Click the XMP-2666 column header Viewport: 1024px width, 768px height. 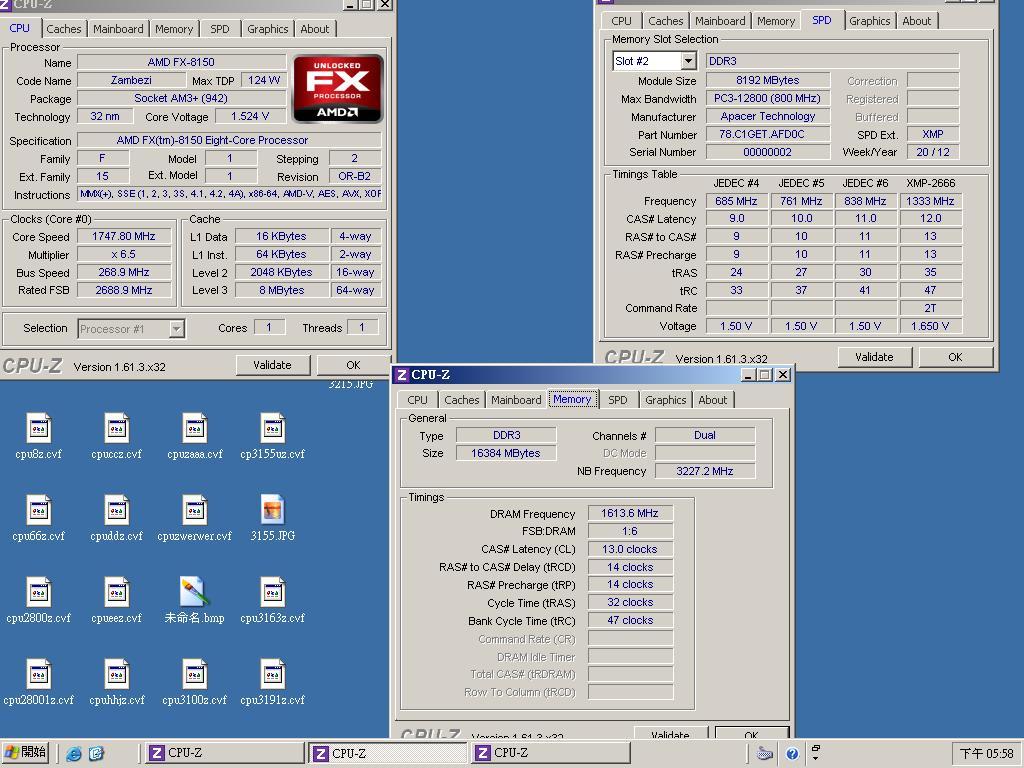tap(931, 183)
